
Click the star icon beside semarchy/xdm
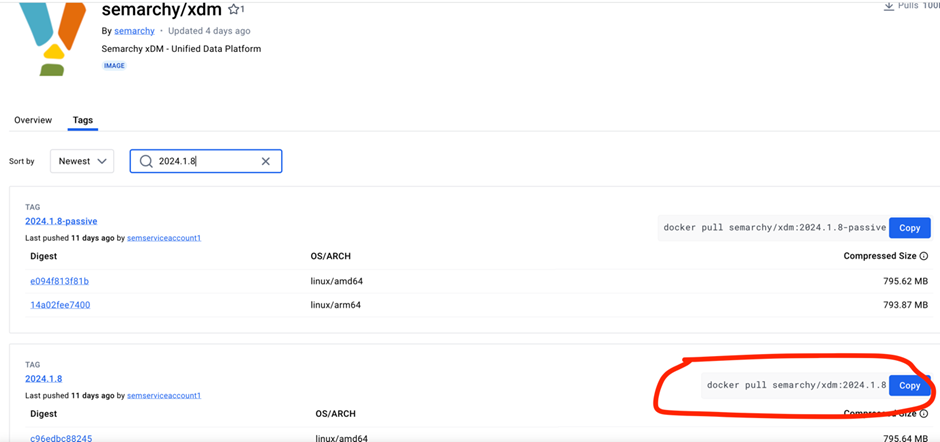tap(233, 10)
